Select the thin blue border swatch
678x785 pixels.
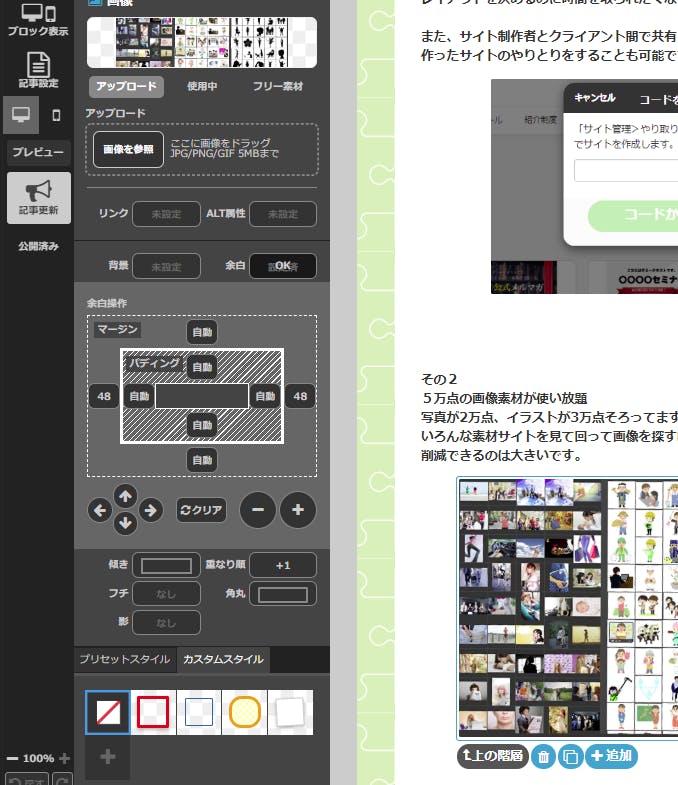click(199, 712)
